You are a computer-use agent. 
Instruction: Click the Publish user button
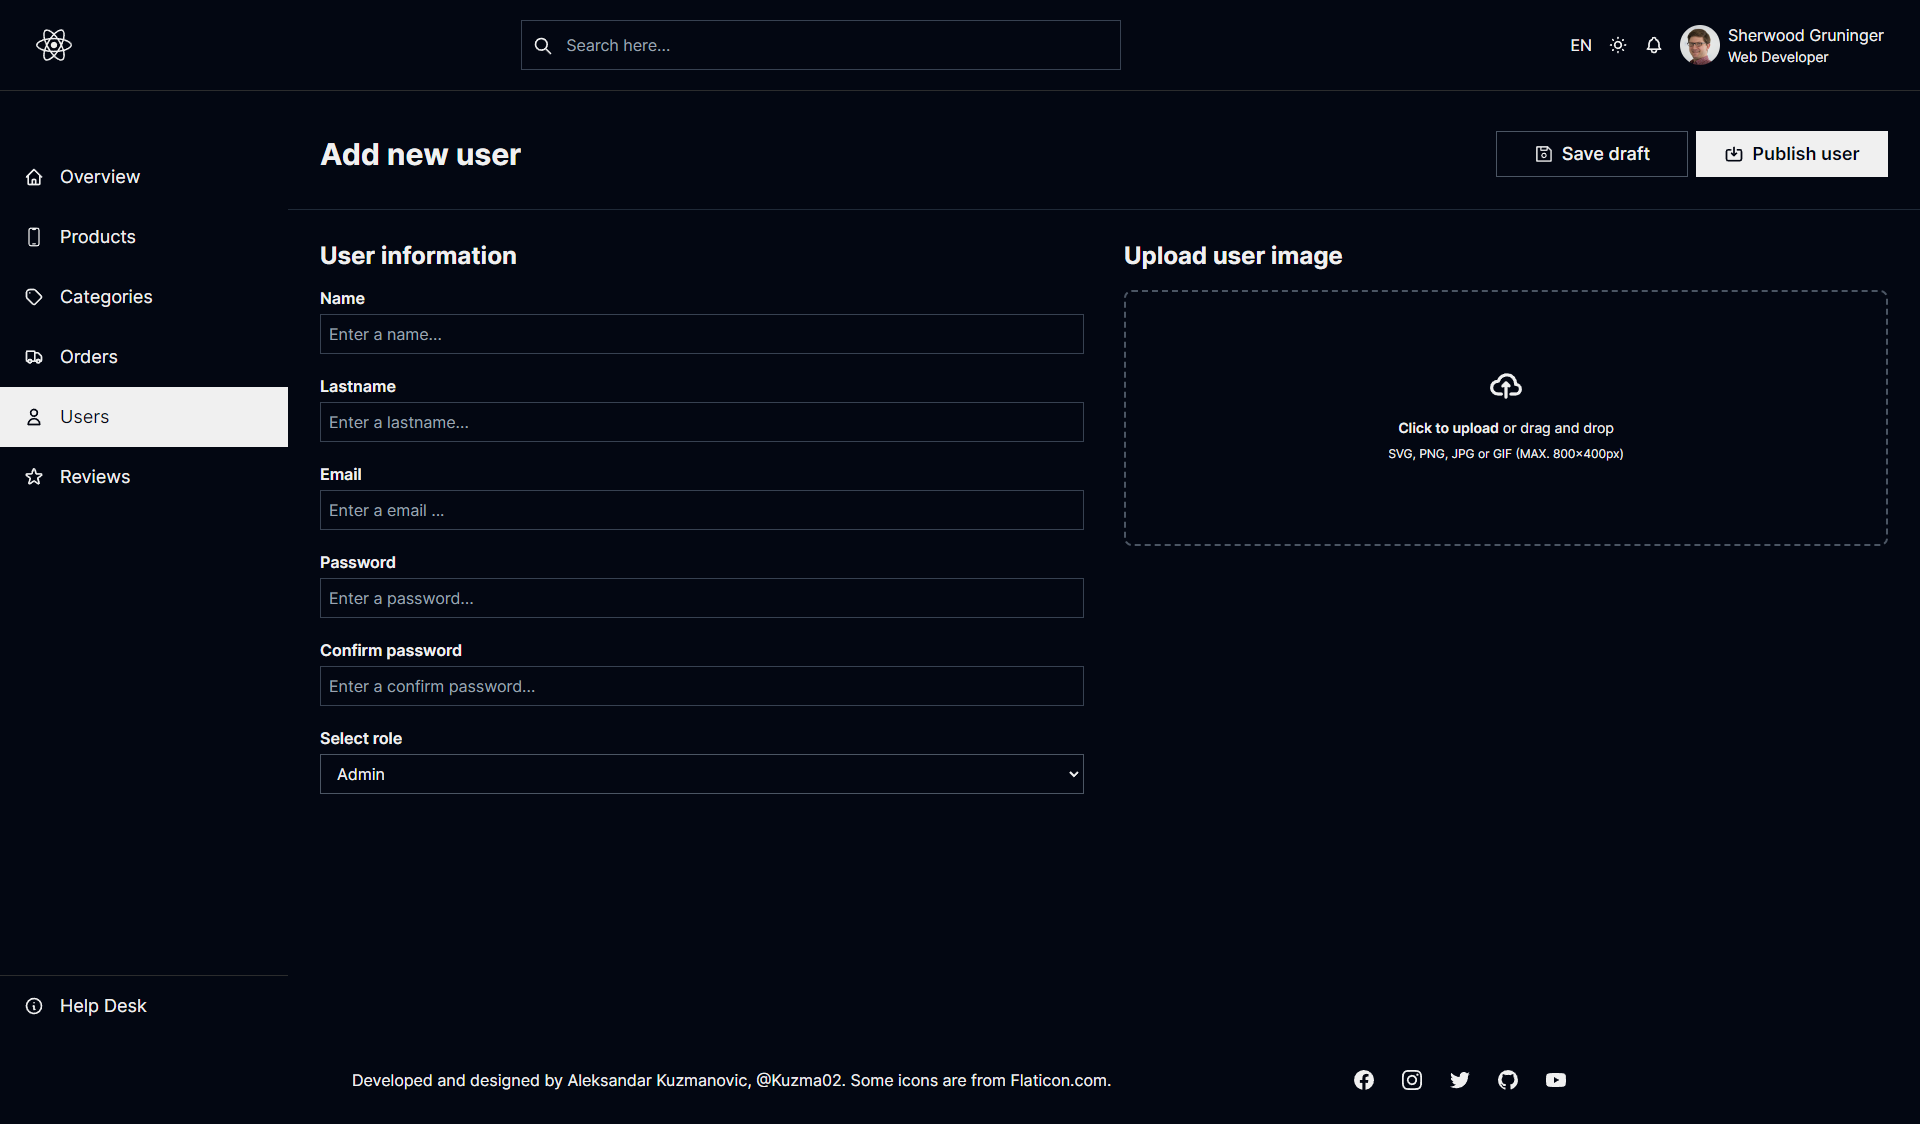(1793, 153)
